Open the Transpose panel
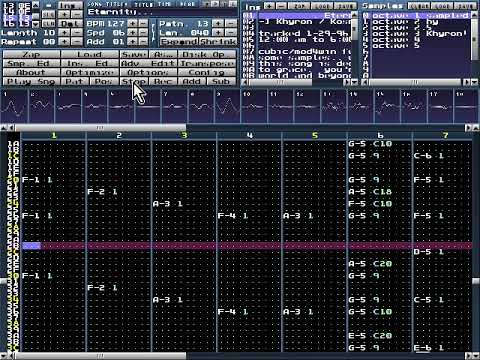 [x=207, y=63]
